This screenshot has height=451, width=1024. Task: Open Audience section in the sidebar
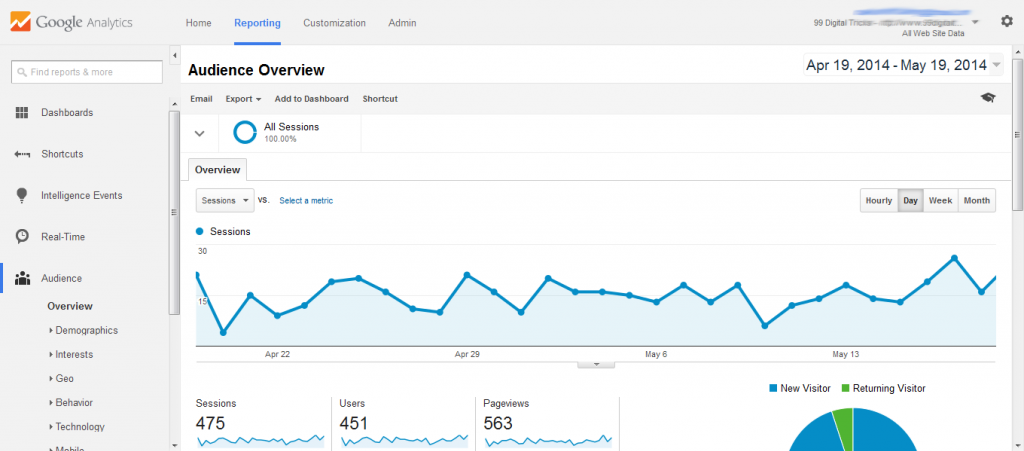[x=61, y=278]
